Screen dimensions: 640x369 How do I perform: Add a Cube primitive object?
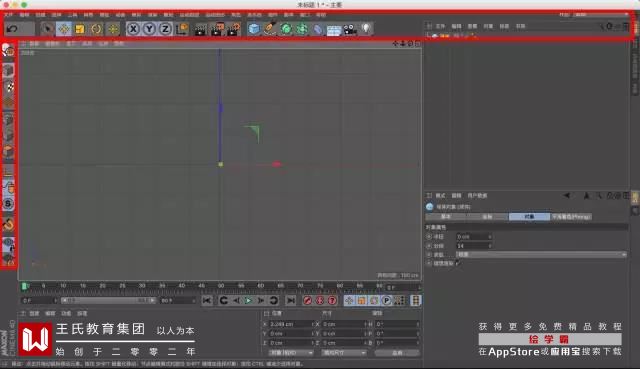click(x=254, y=29)
